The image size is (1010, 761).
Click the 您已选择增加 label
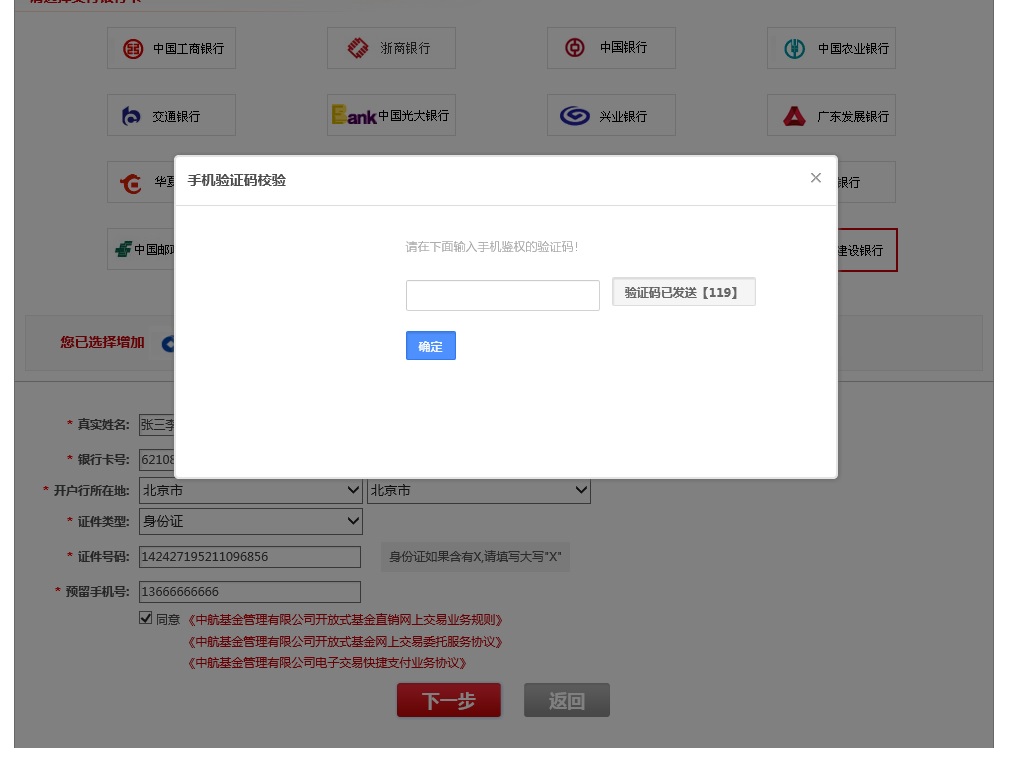point(102,342)
